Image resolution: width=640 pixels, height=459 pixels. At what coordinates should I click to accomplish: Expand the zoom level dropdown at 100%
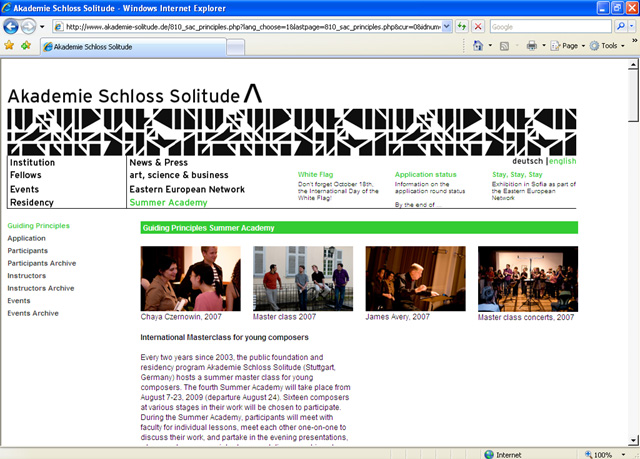[622, 454]
